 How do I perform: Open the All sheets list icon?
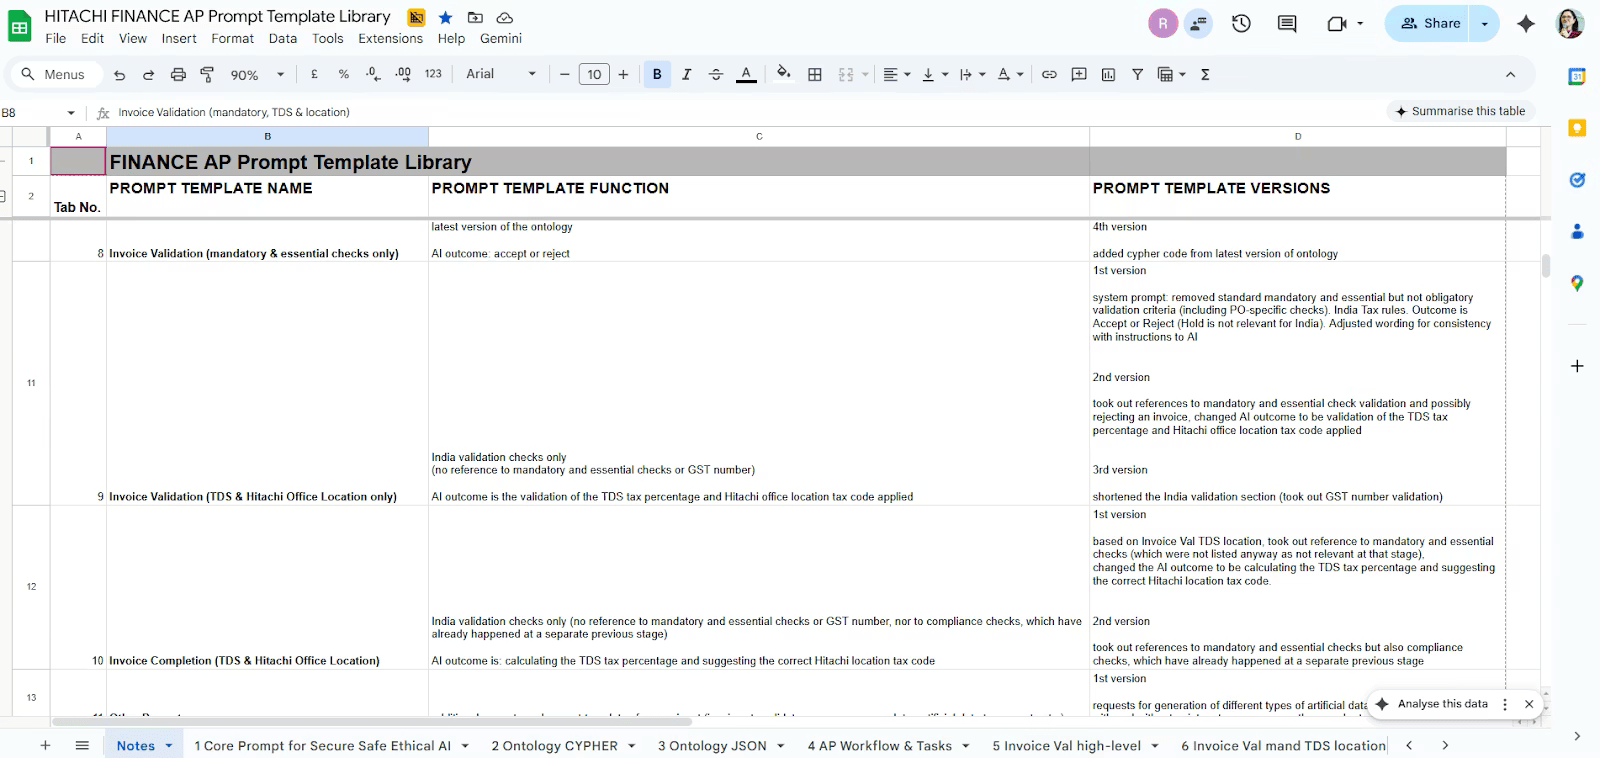point(83,745)
